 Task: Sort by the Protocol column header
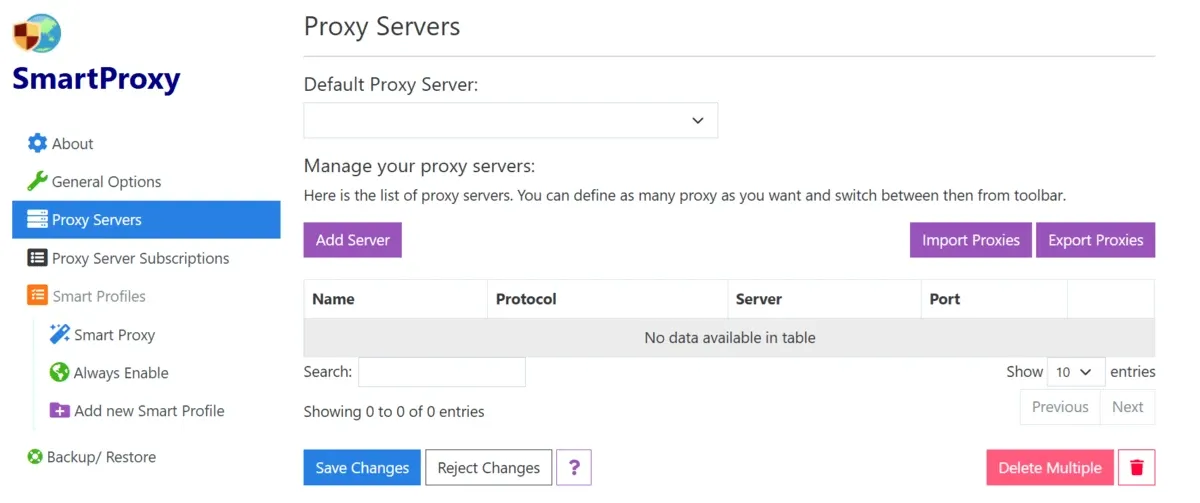608,299
